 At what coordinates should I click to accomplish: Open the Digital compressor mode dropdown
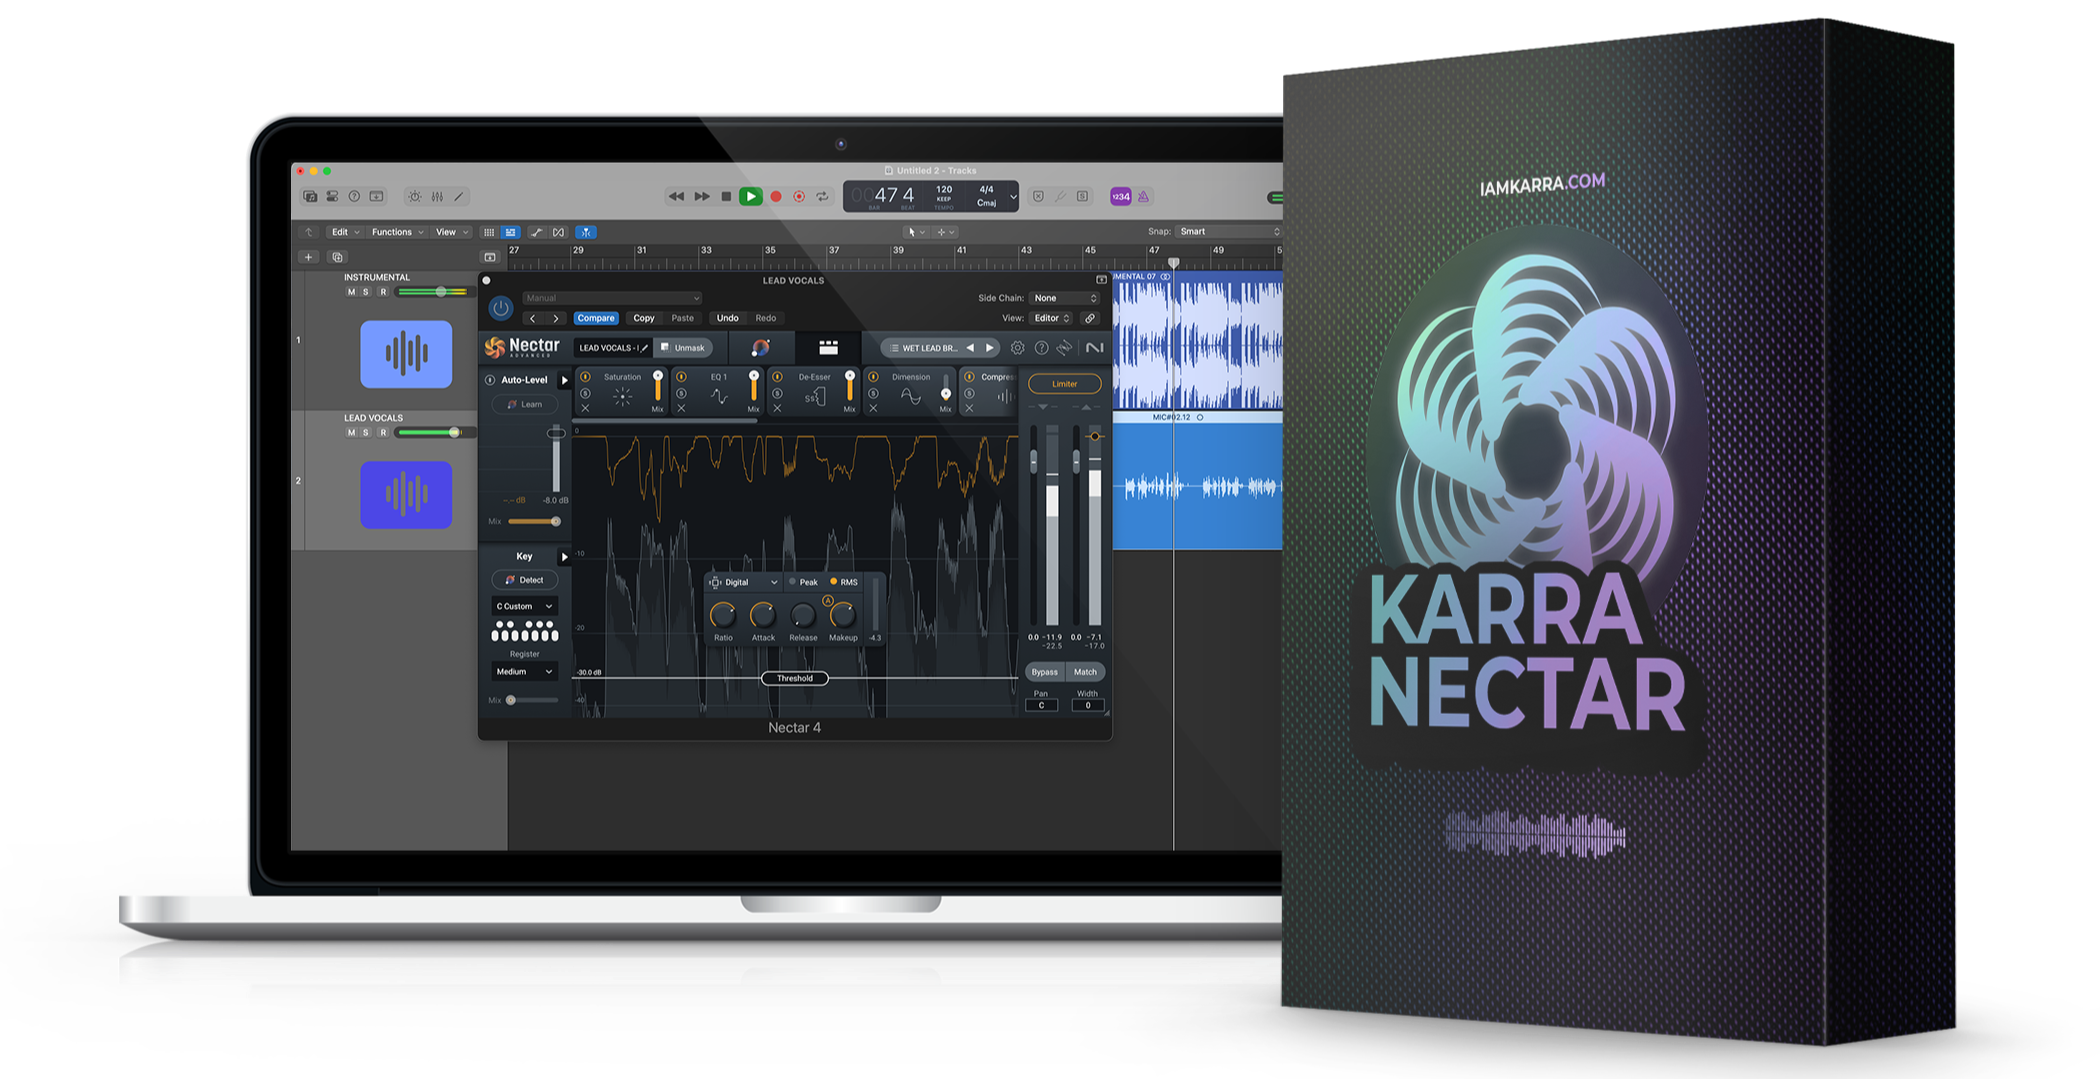744,582
